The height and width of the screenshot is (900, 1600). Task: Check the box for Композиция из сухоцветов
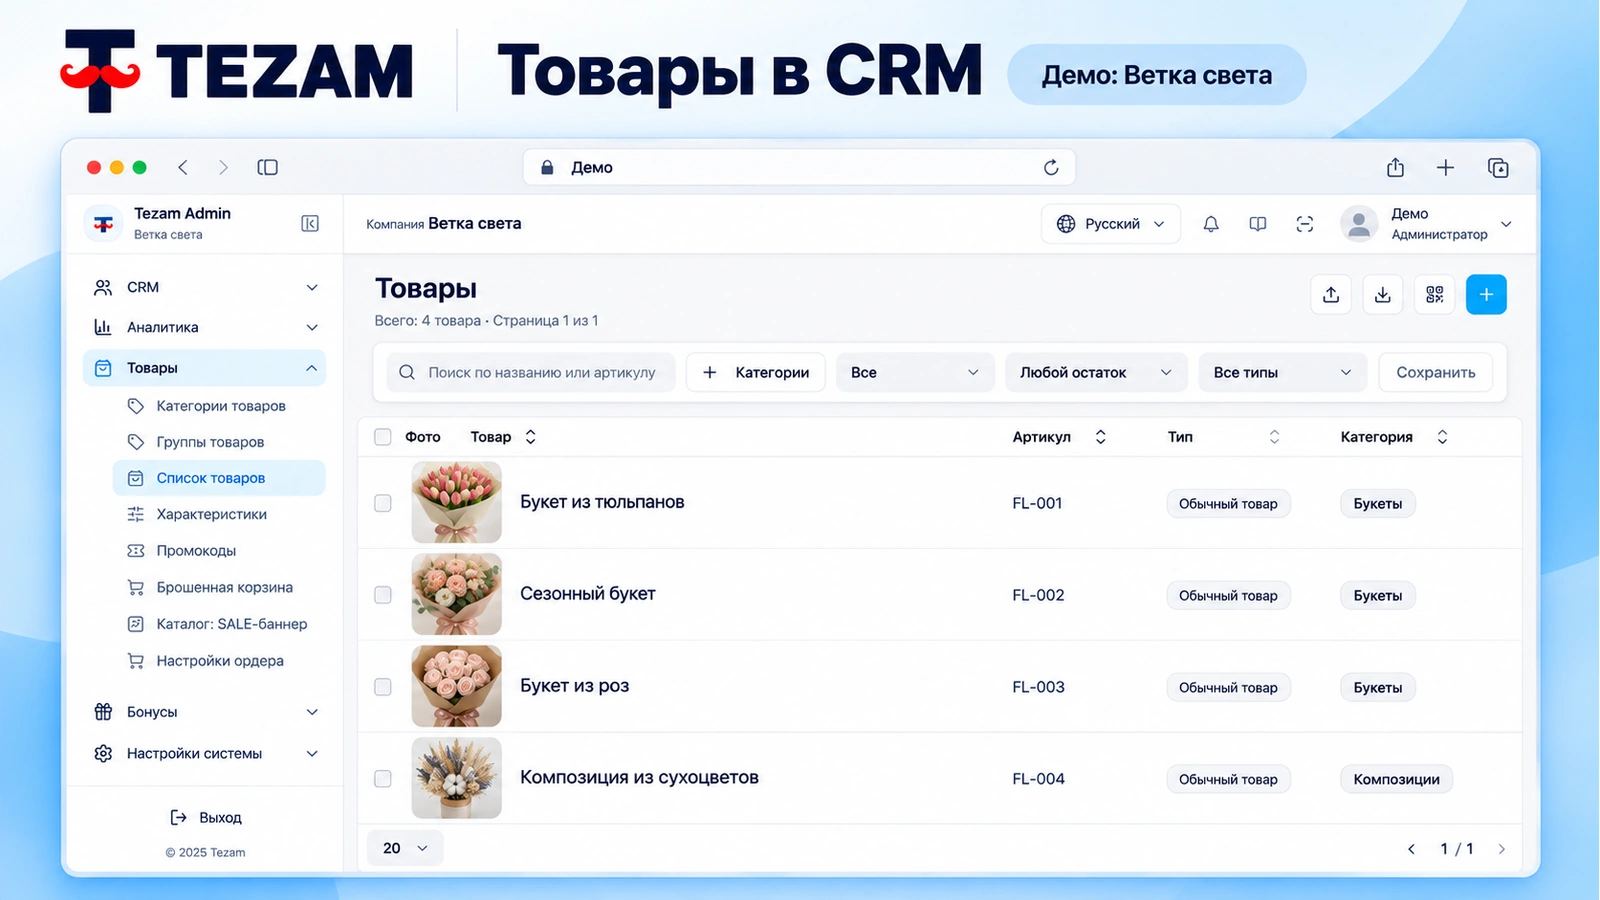pos(383,779)
